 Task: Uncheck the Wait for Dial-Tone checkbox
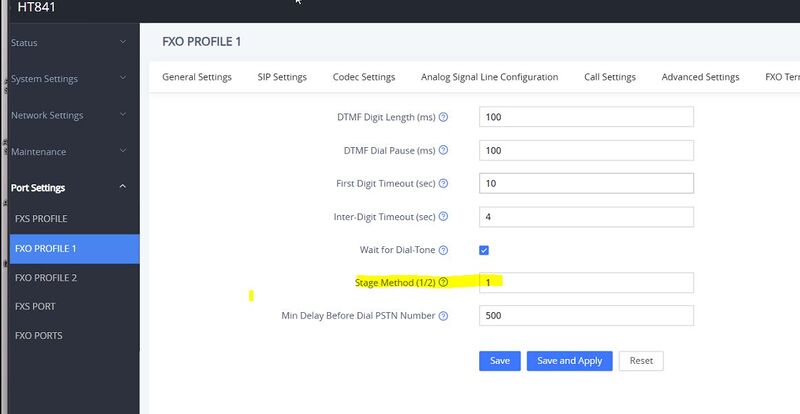coord(484,250)
